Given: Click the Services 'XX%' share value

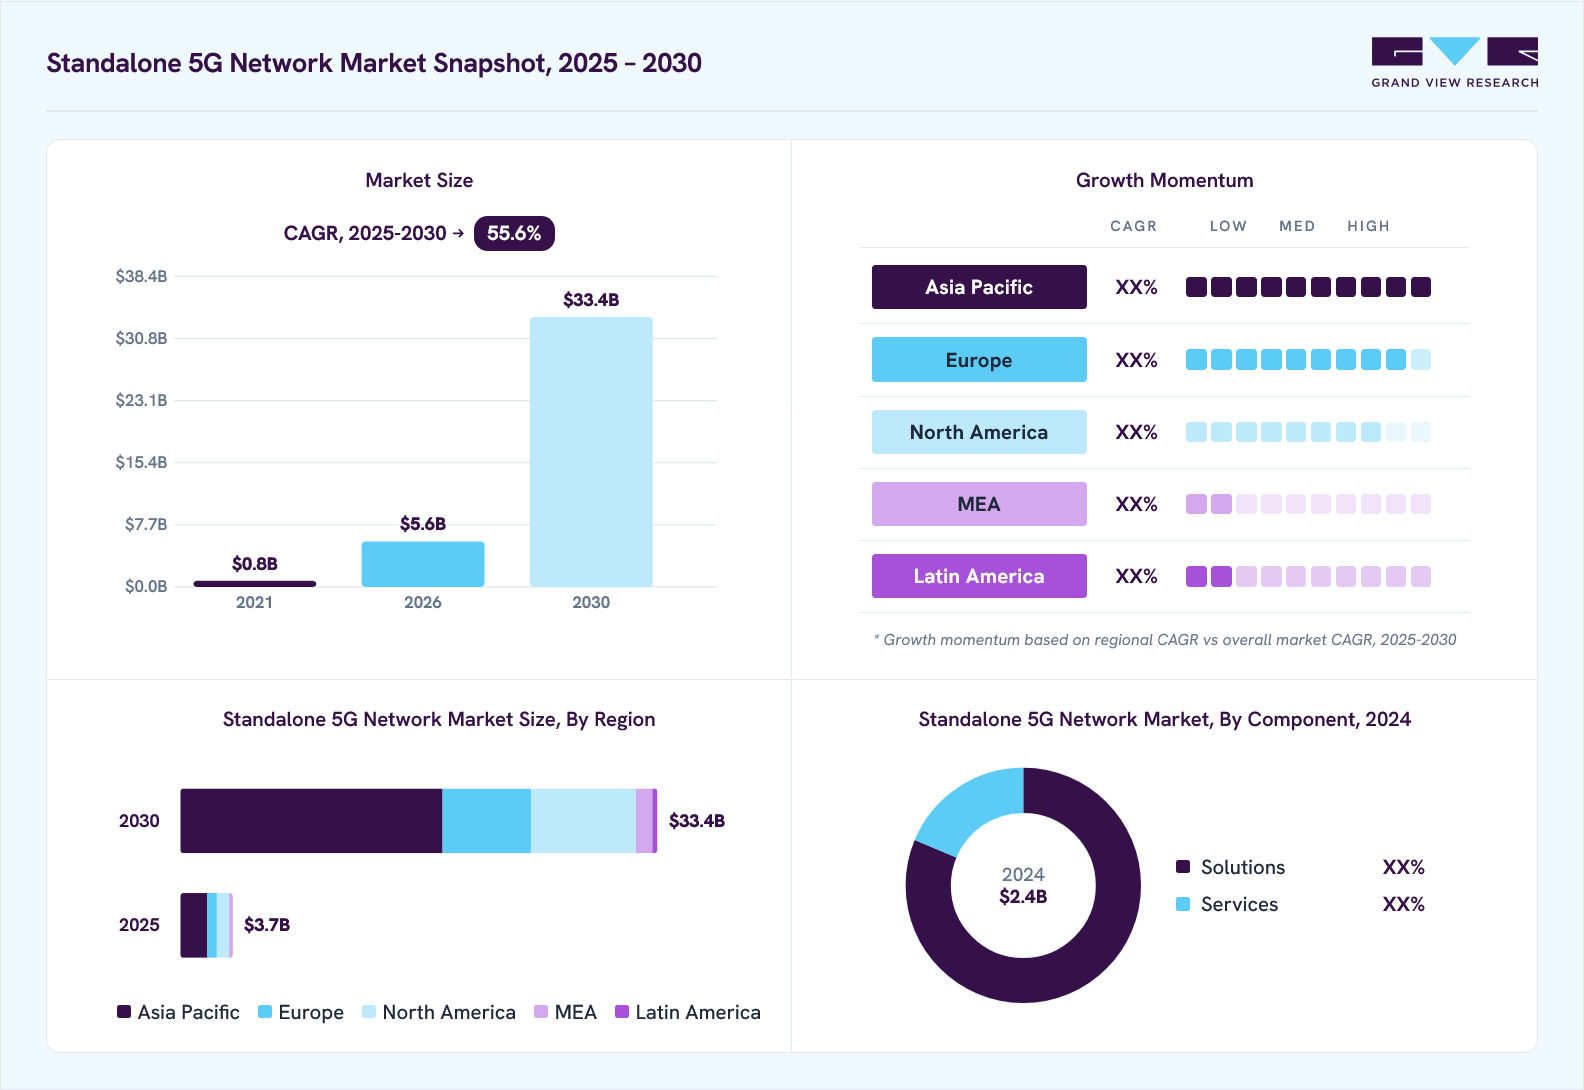Looking at the screenshot, I should 1403,904.
